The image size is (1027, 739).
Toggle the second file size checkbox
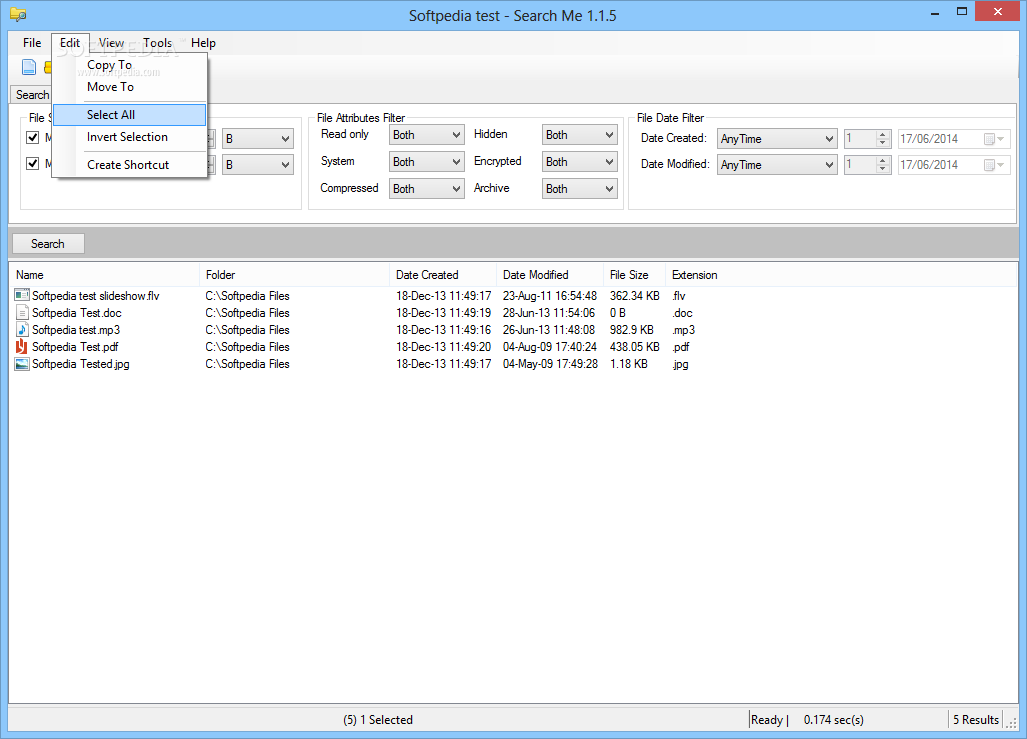click(x=33, y=163)
